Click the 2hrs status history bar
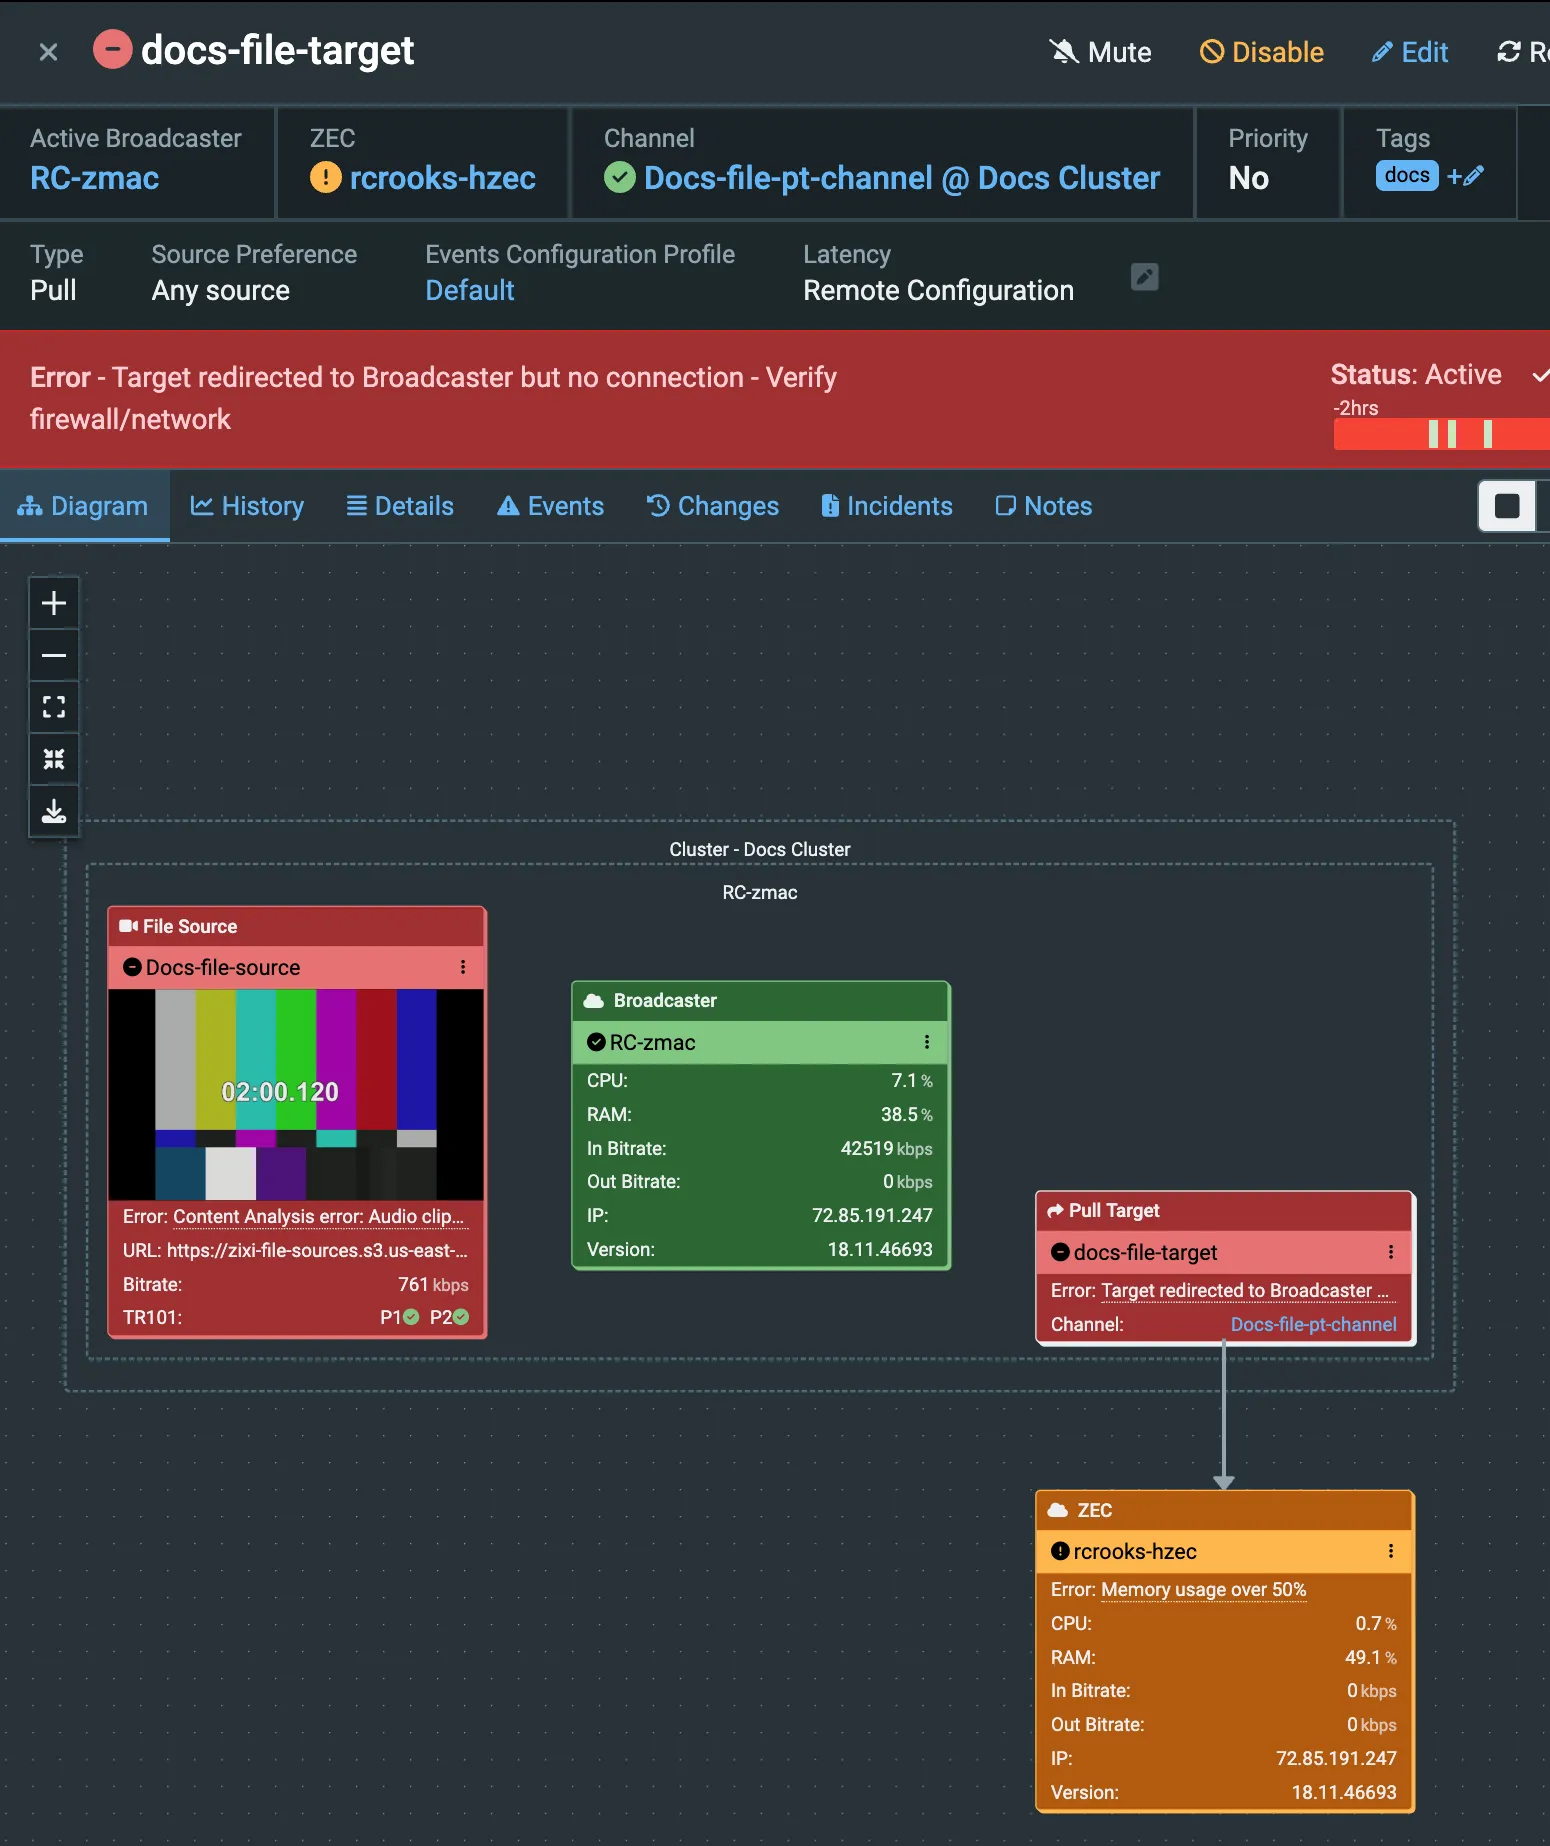 click(x=1441, y=434)
